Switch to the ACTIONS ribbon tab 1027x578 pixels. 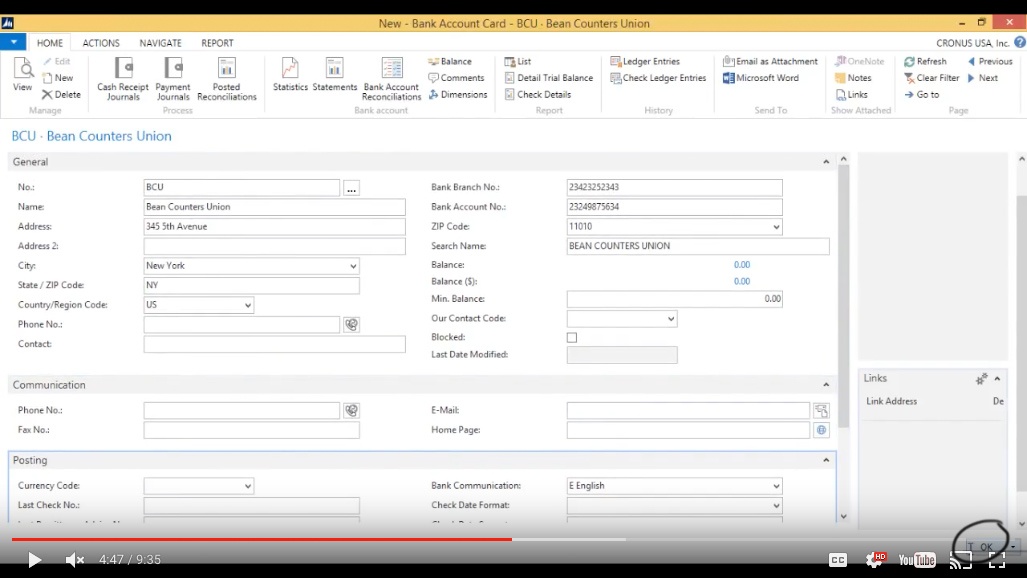click(x=101, y=43)
